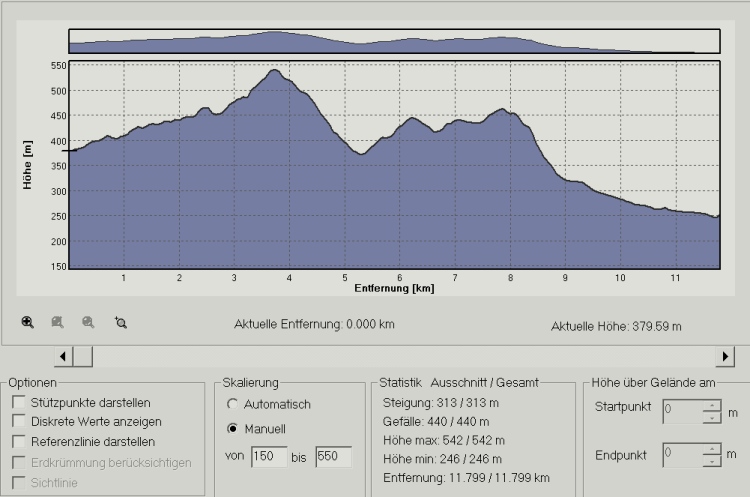
Task: Click the 'Gefälle: 440 / 440 m' statistic
Action: click(x=436, y=422)
